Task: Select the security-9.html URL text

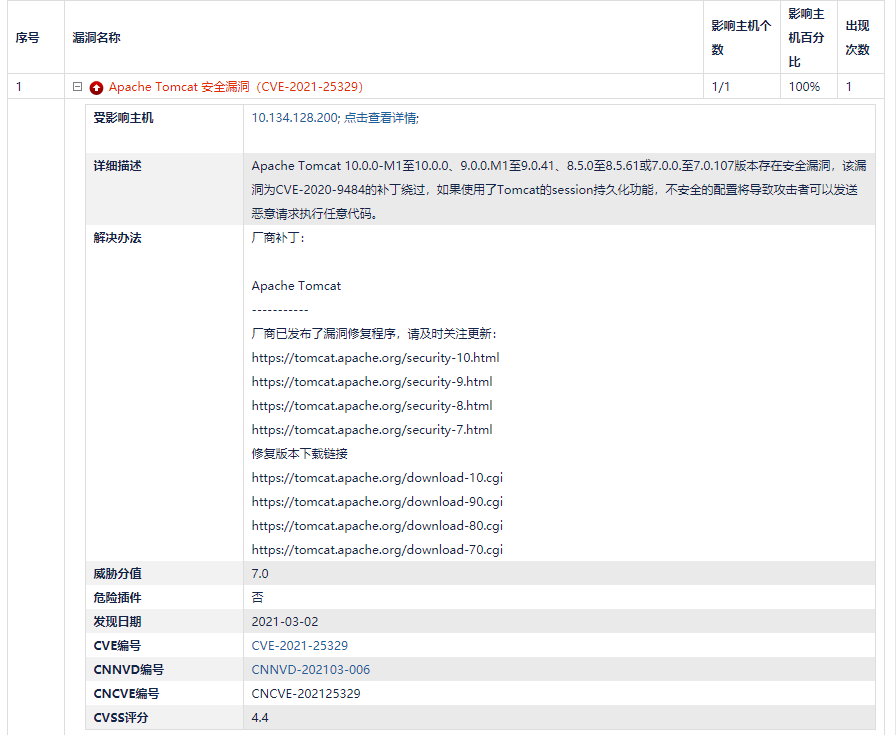Action: [372, 382]
